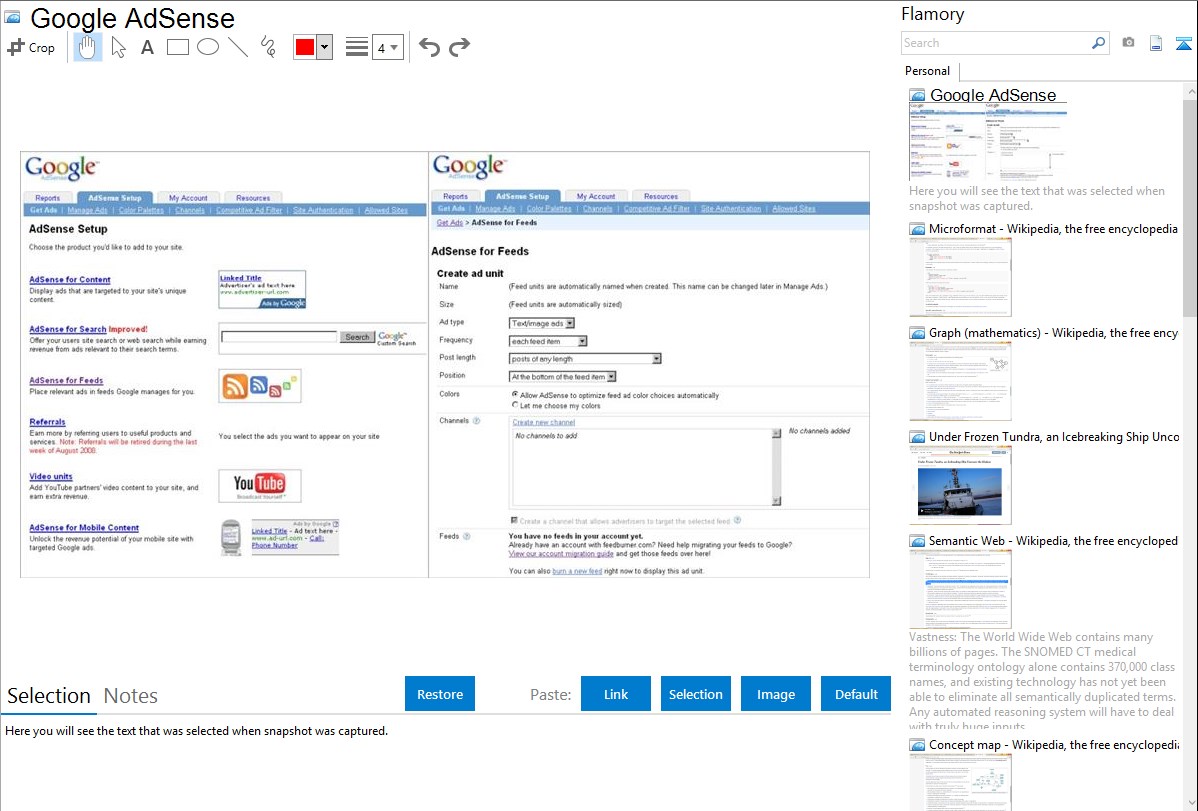The width and height of the screenshot is (1198, 811).
Task: Click the browser icon beside Under Frozen Tundra
Action: [917, 436]
